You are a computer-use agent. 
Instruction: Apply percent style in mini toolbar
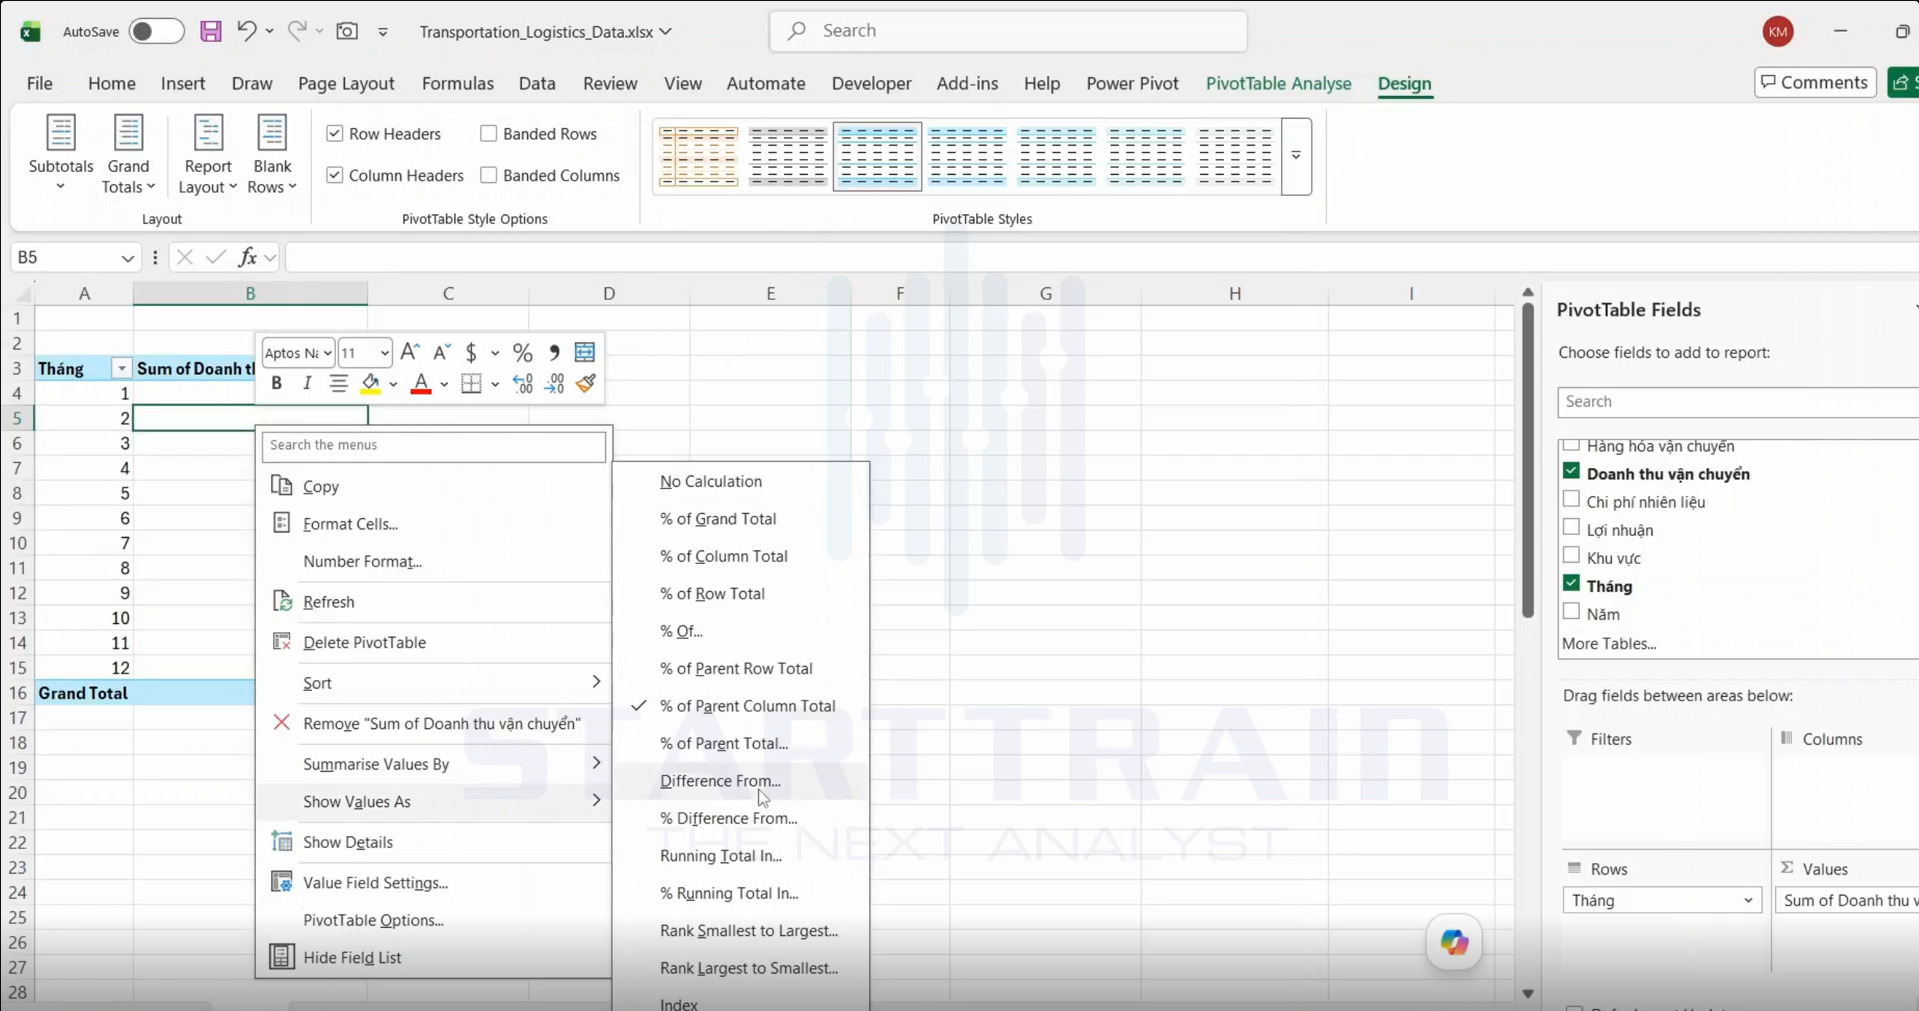(522, 352)
